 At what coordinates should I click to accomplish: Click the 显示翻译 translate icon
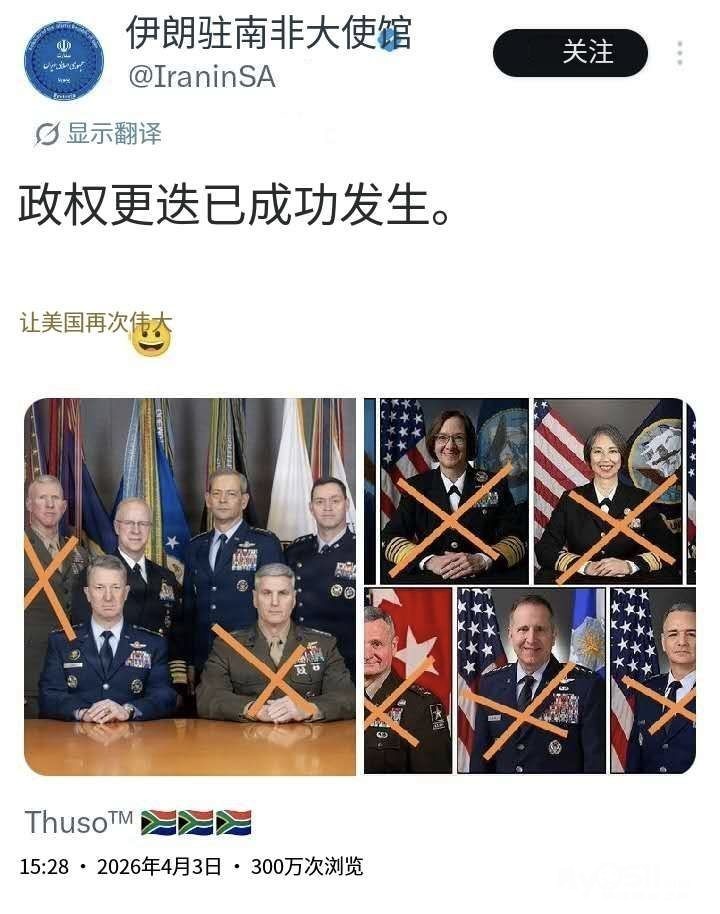pyautogui.click(x=47, y=134)
